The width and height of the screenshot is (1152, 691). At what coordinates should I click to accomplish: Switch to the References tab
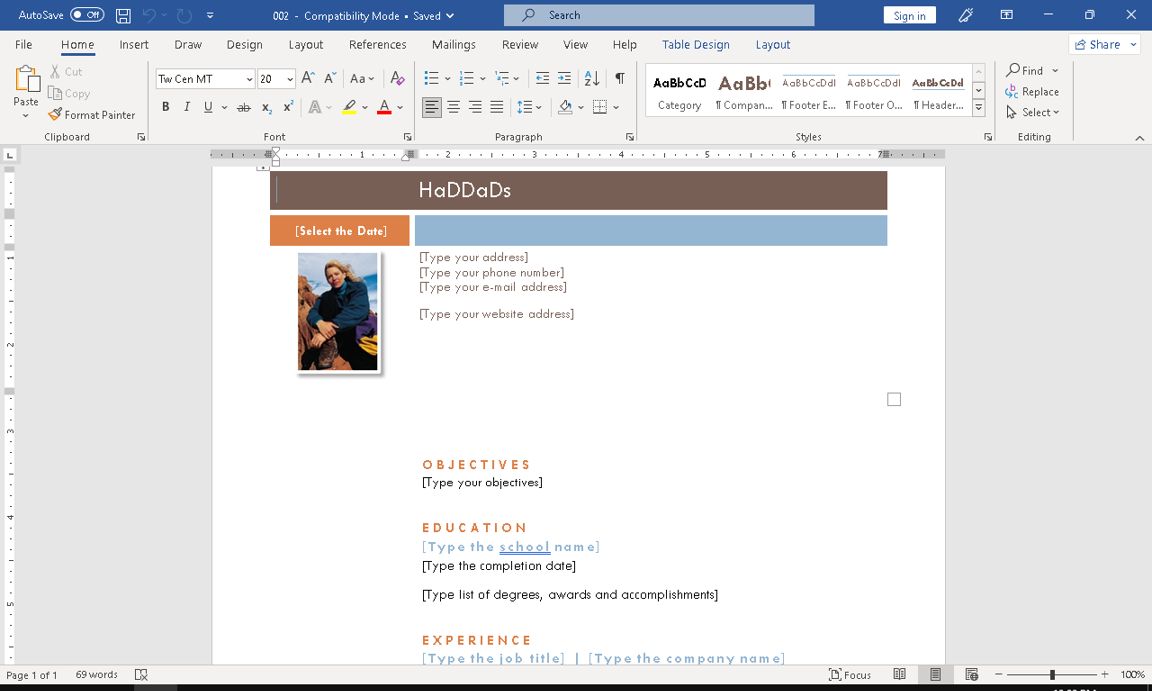point(378,45)
